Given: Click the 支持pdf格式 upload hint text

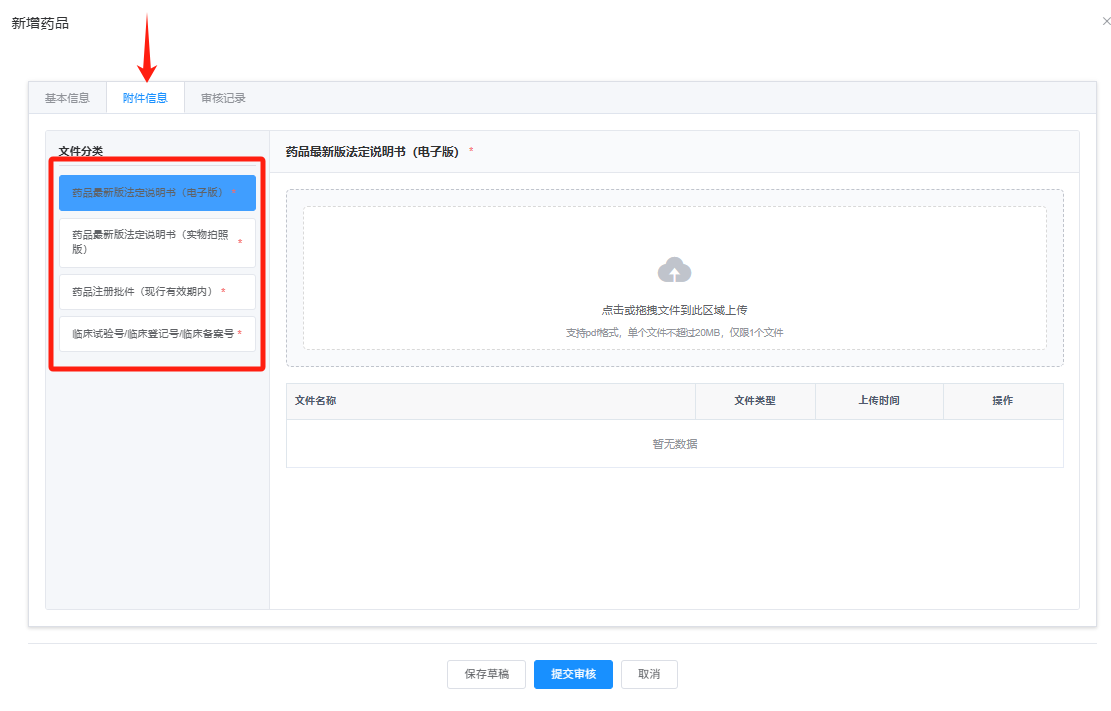Looking at the screenshot, I should (674, 332).
